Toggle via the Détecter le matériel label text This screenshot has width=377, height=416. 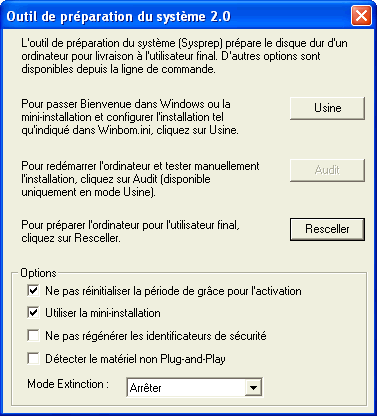135,359
